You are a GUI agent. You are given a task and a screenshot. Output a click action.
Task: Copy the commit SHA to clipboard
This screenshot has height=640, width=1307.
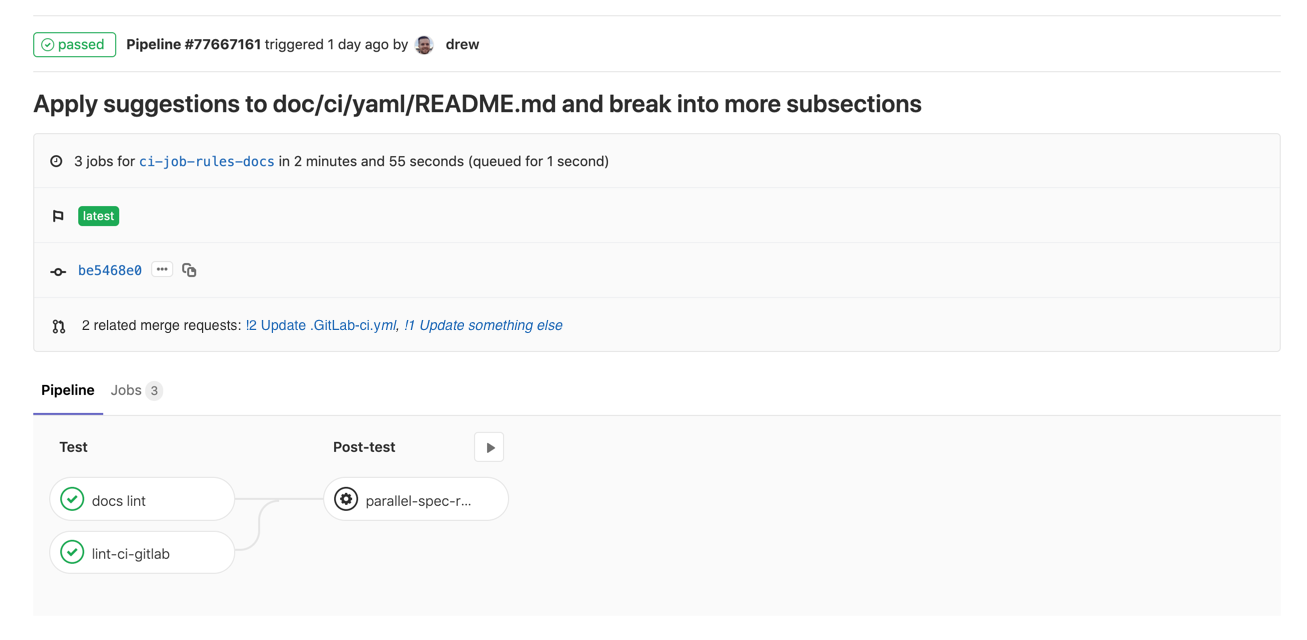point(189,270)
